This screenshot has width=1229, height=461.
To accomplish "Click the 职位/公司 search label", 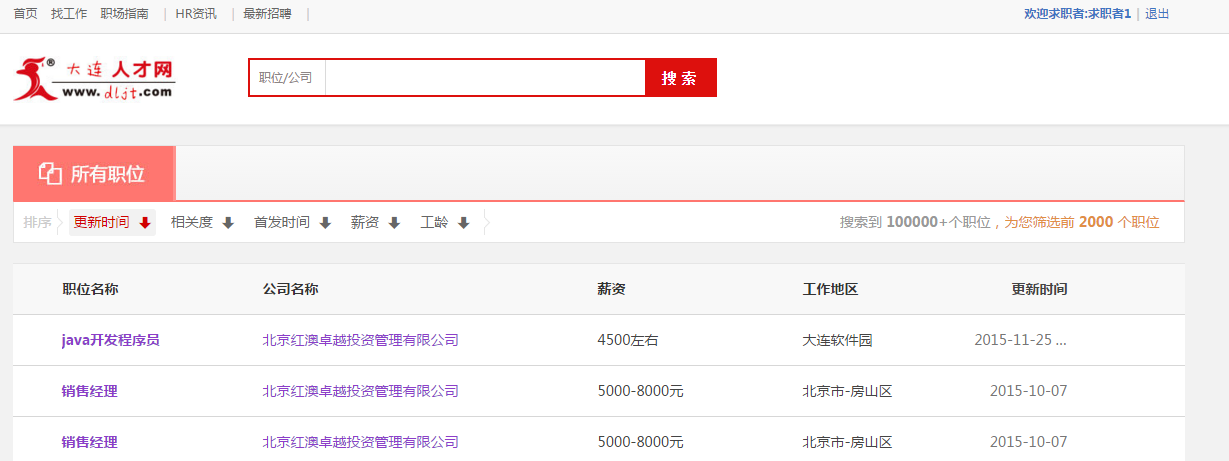I will 286,78.
